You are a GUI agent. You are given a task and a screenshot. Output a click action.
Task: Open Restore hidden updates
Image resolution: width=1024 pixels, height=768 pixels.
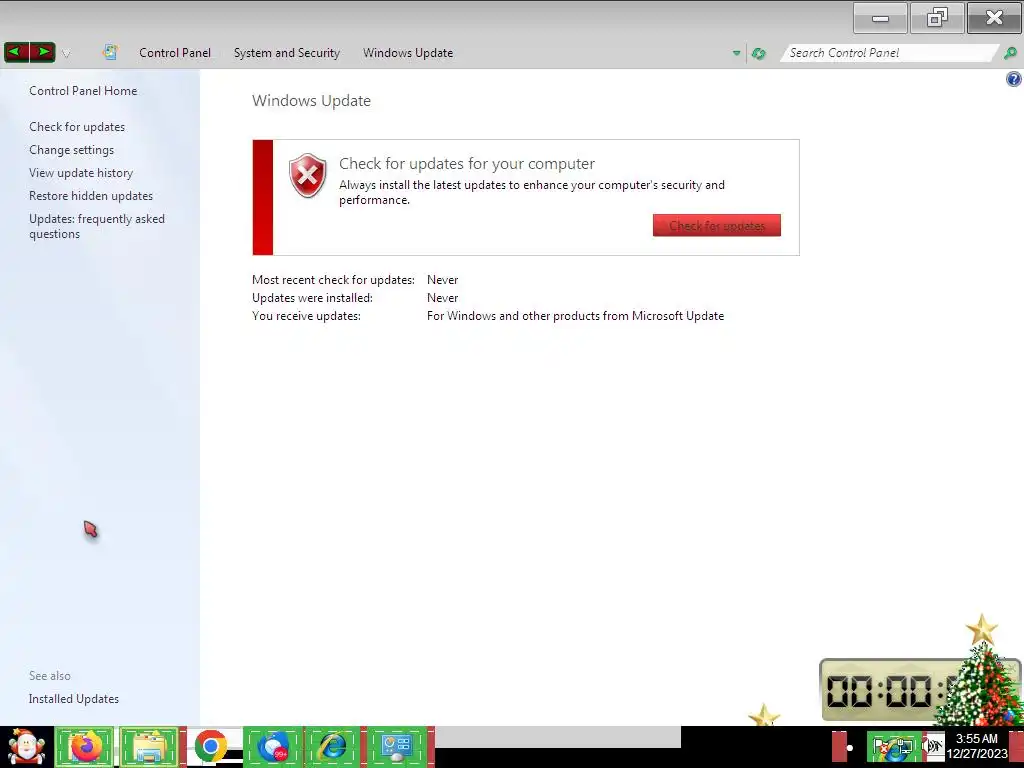[x=91, y=196]
